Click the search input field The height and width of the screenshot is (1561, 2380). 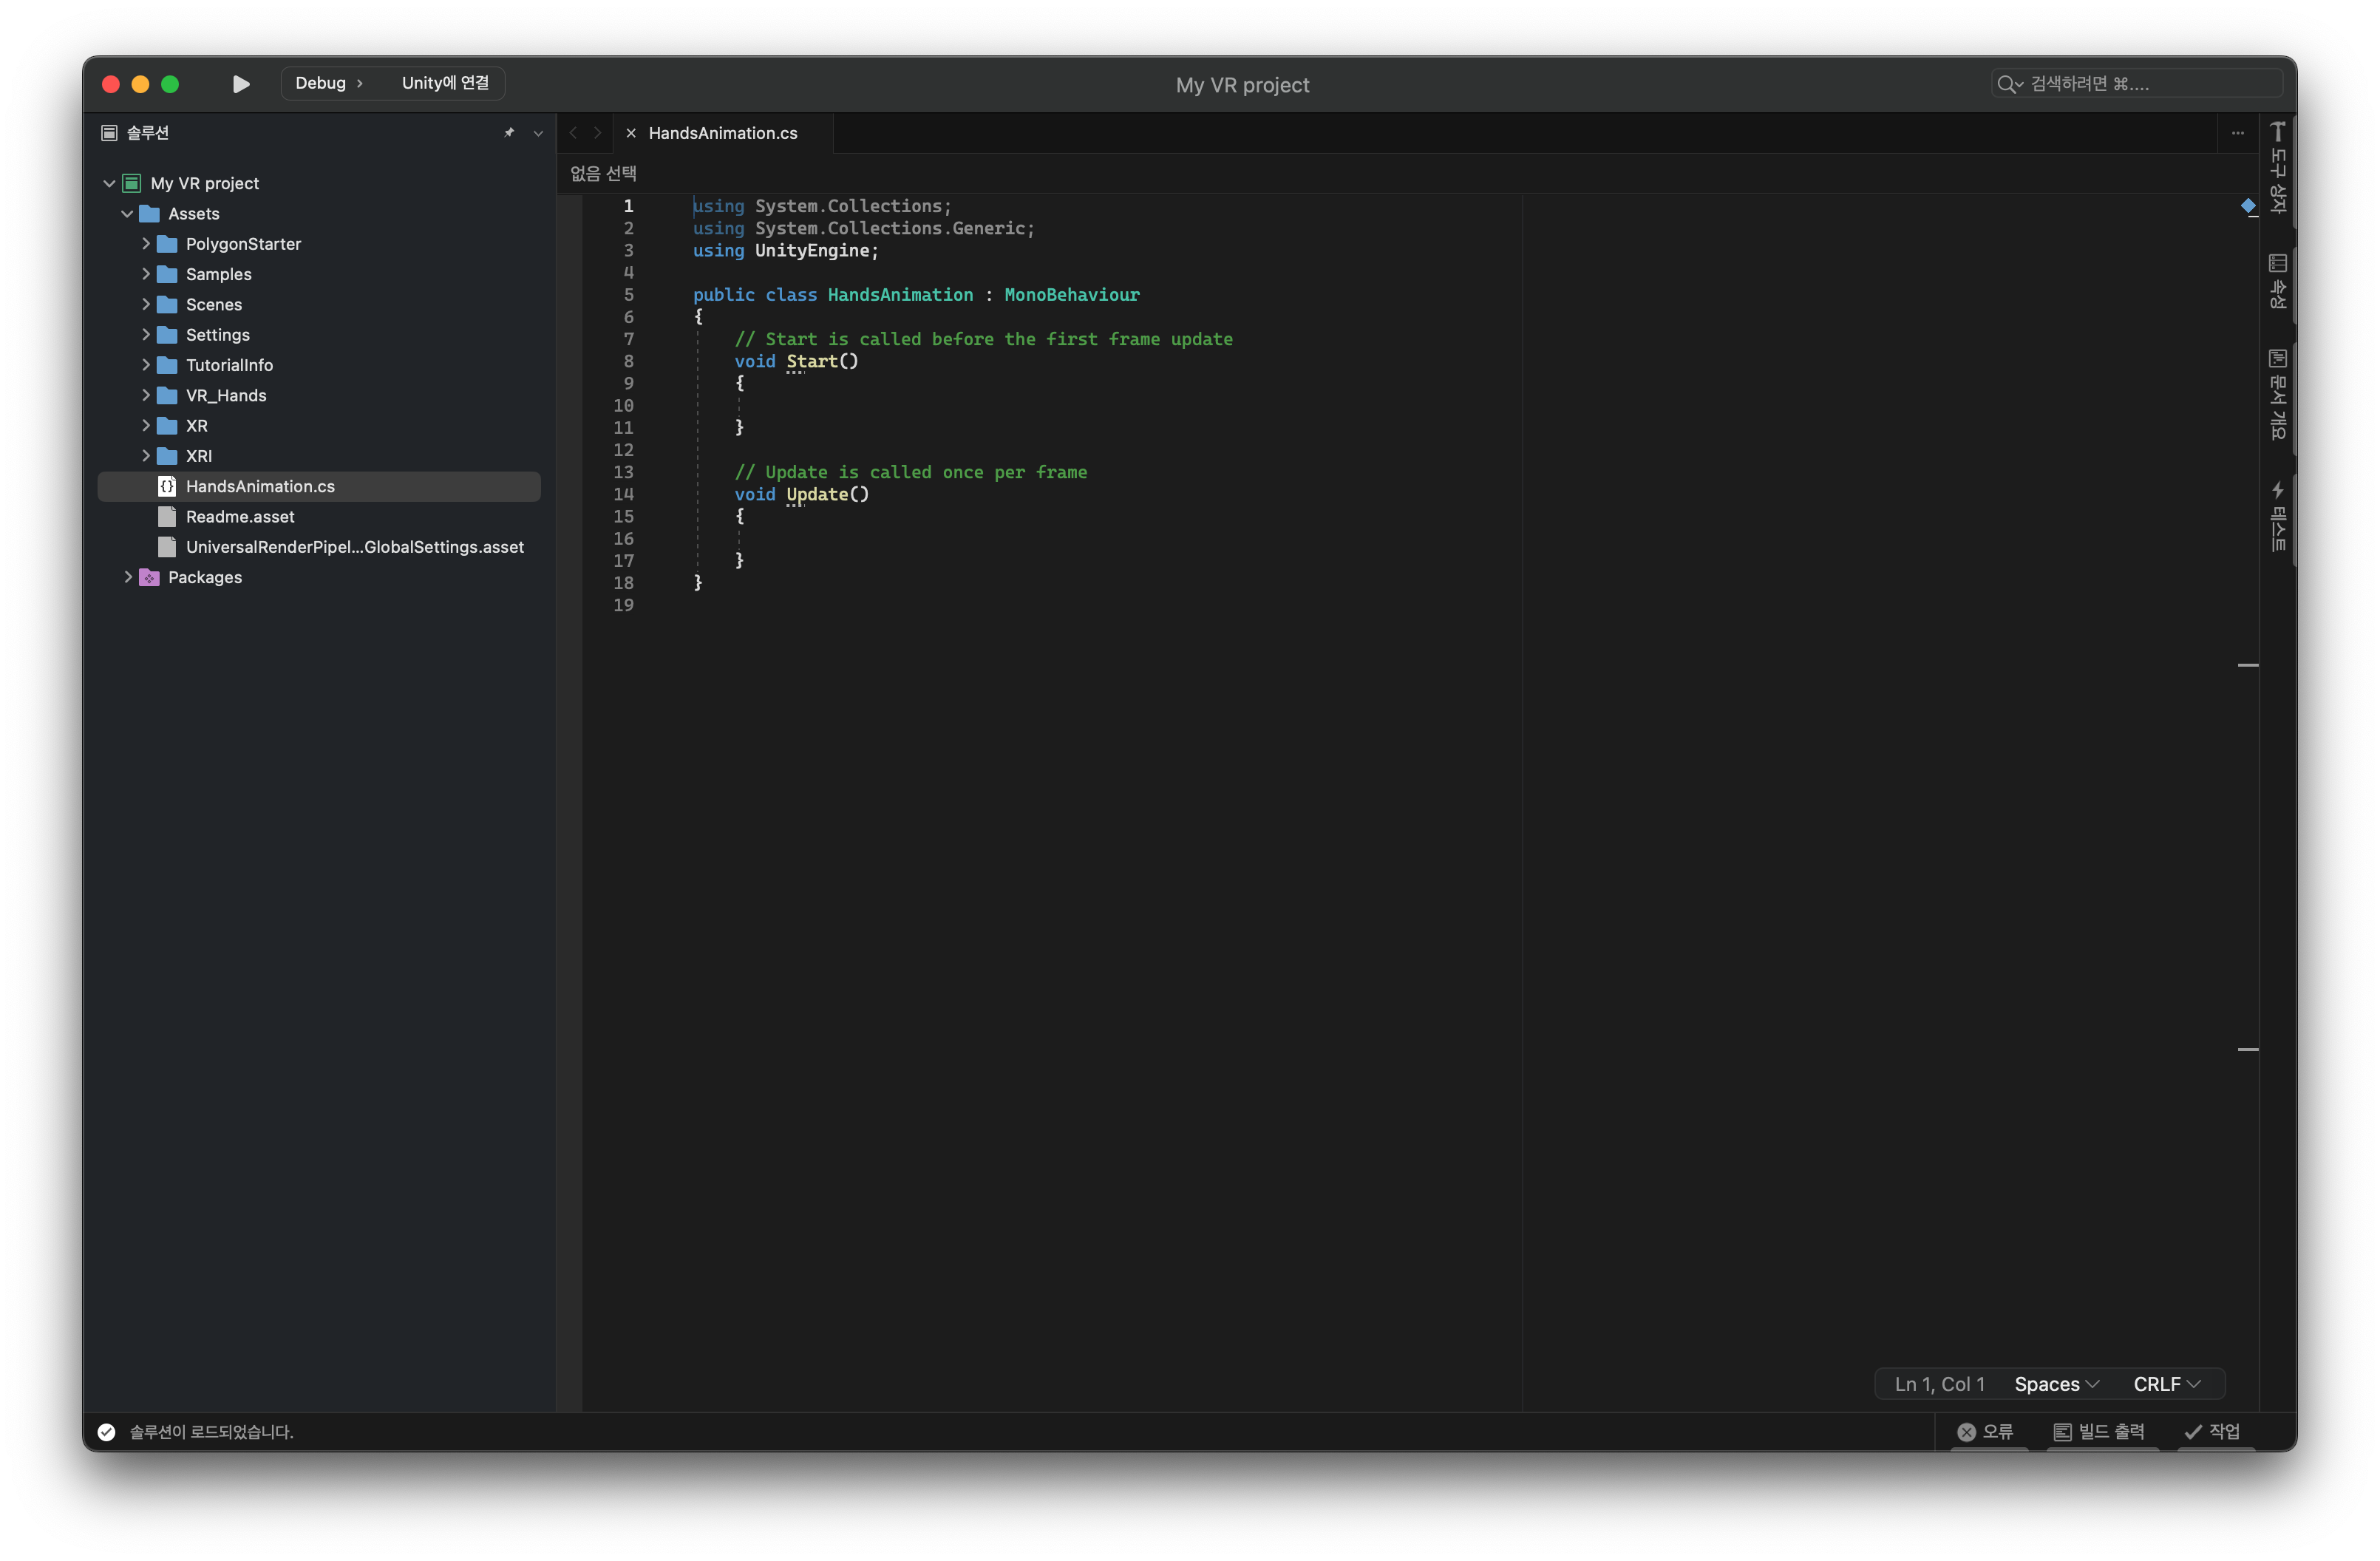2140,84
